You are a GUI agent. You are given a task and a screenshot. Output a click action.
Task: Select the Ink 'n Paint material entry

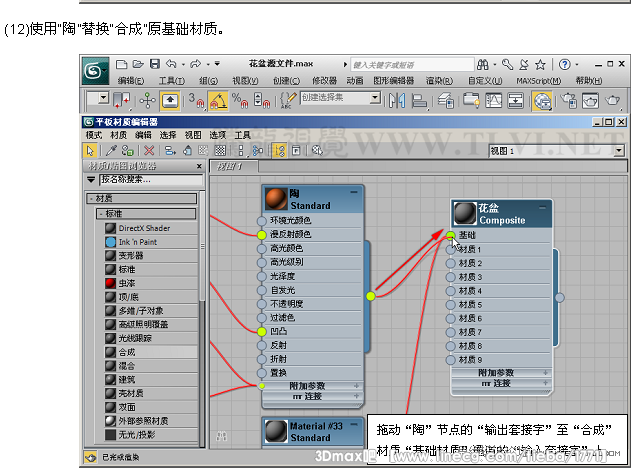[x=151, y=242]
